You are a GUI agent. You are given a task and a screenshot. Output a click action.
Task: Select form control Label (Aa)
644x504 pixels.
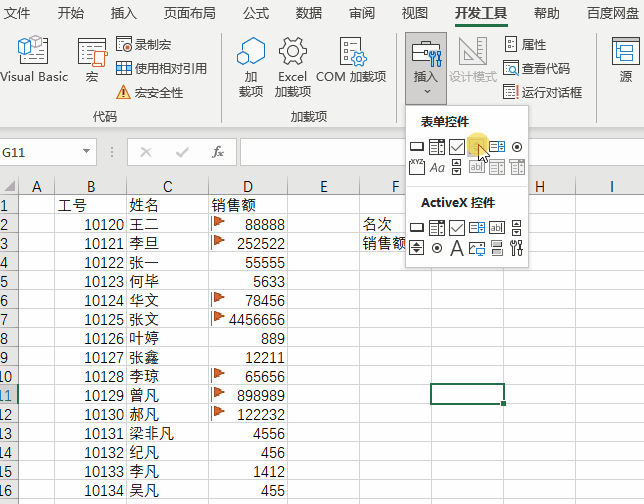[437, 167]
